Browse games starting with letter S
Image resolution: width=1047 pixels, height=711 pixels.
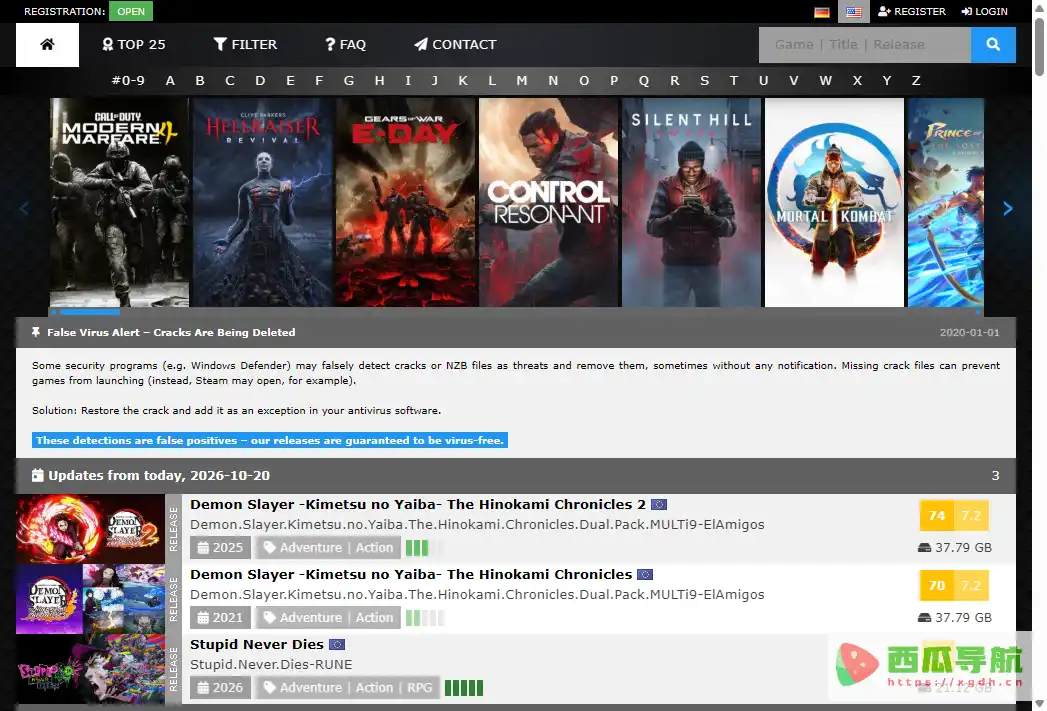[x=704, y=81]
